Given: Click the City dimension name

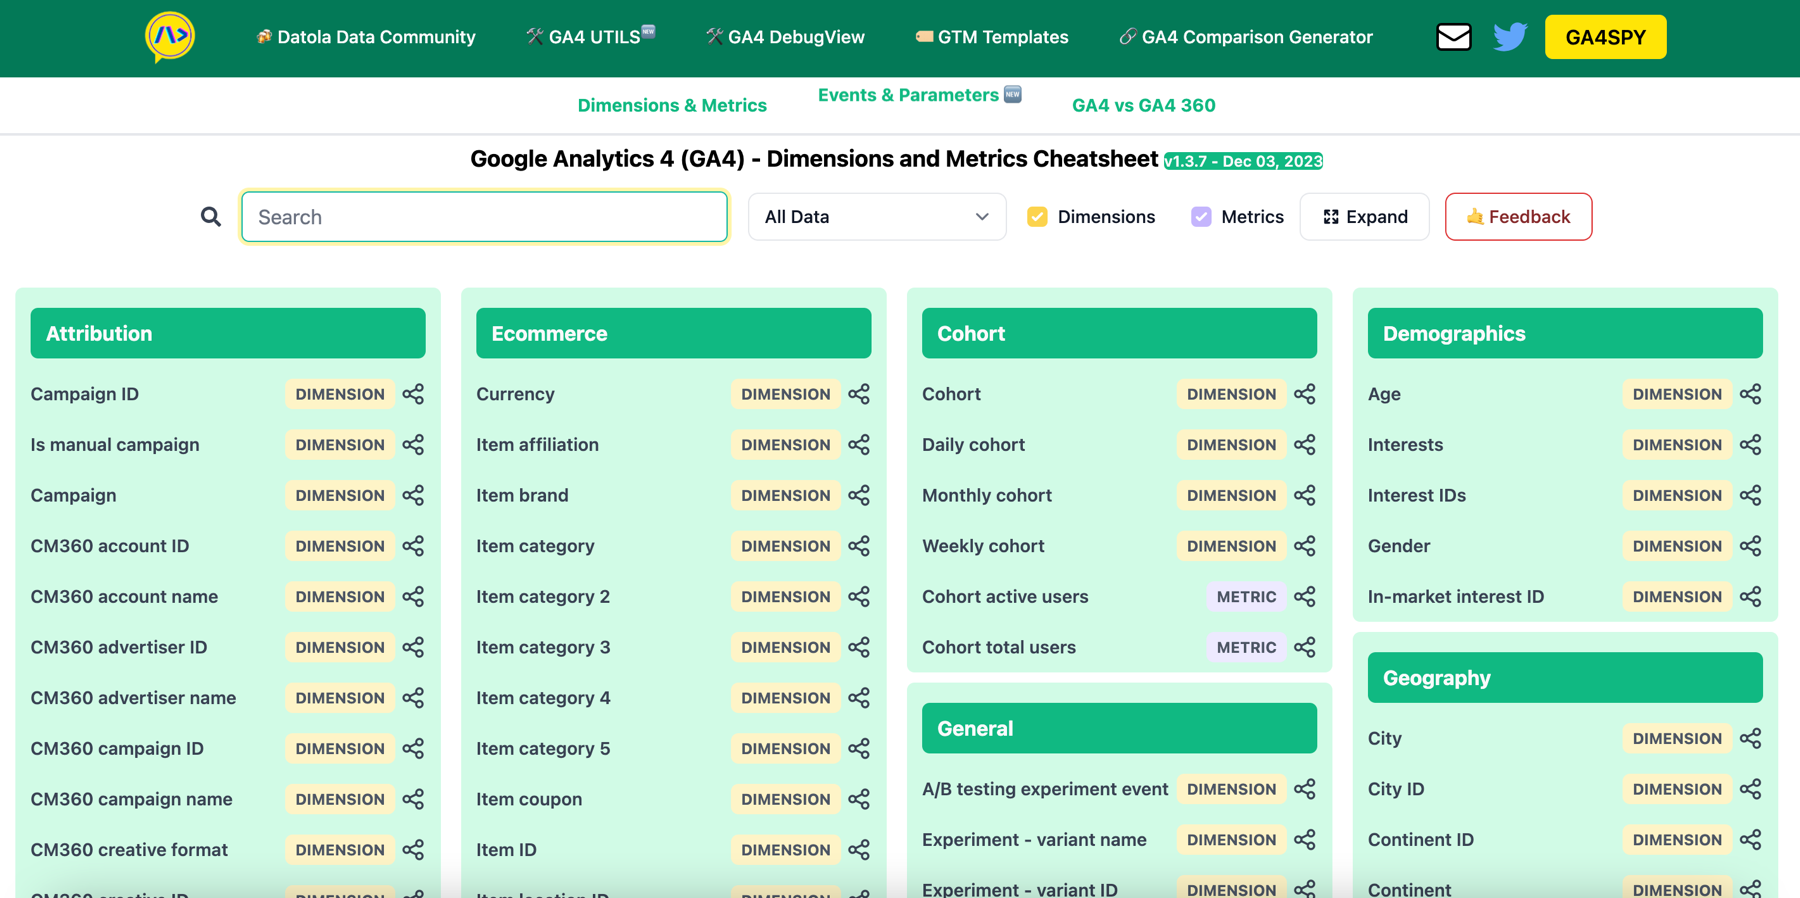Looking at the screenshot, I should click(1385, 738).
